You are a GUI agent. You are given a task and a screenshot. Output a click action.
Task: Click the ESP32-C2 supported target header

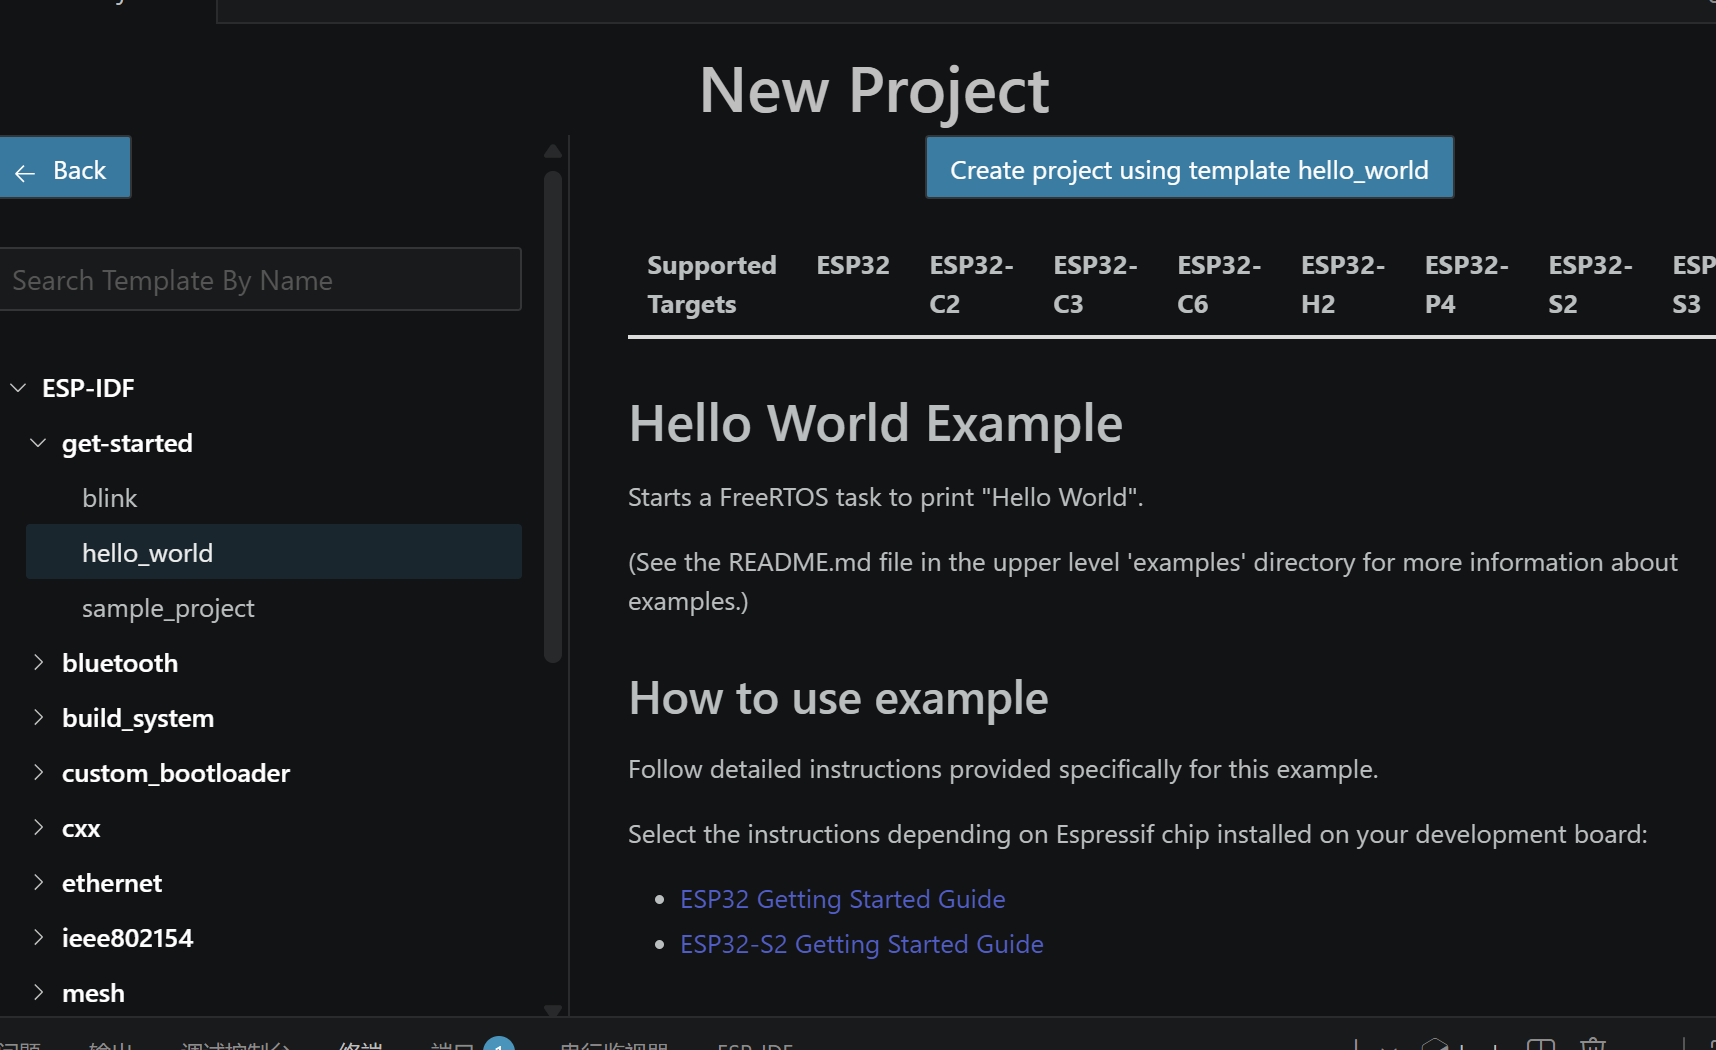coord(971,284)
